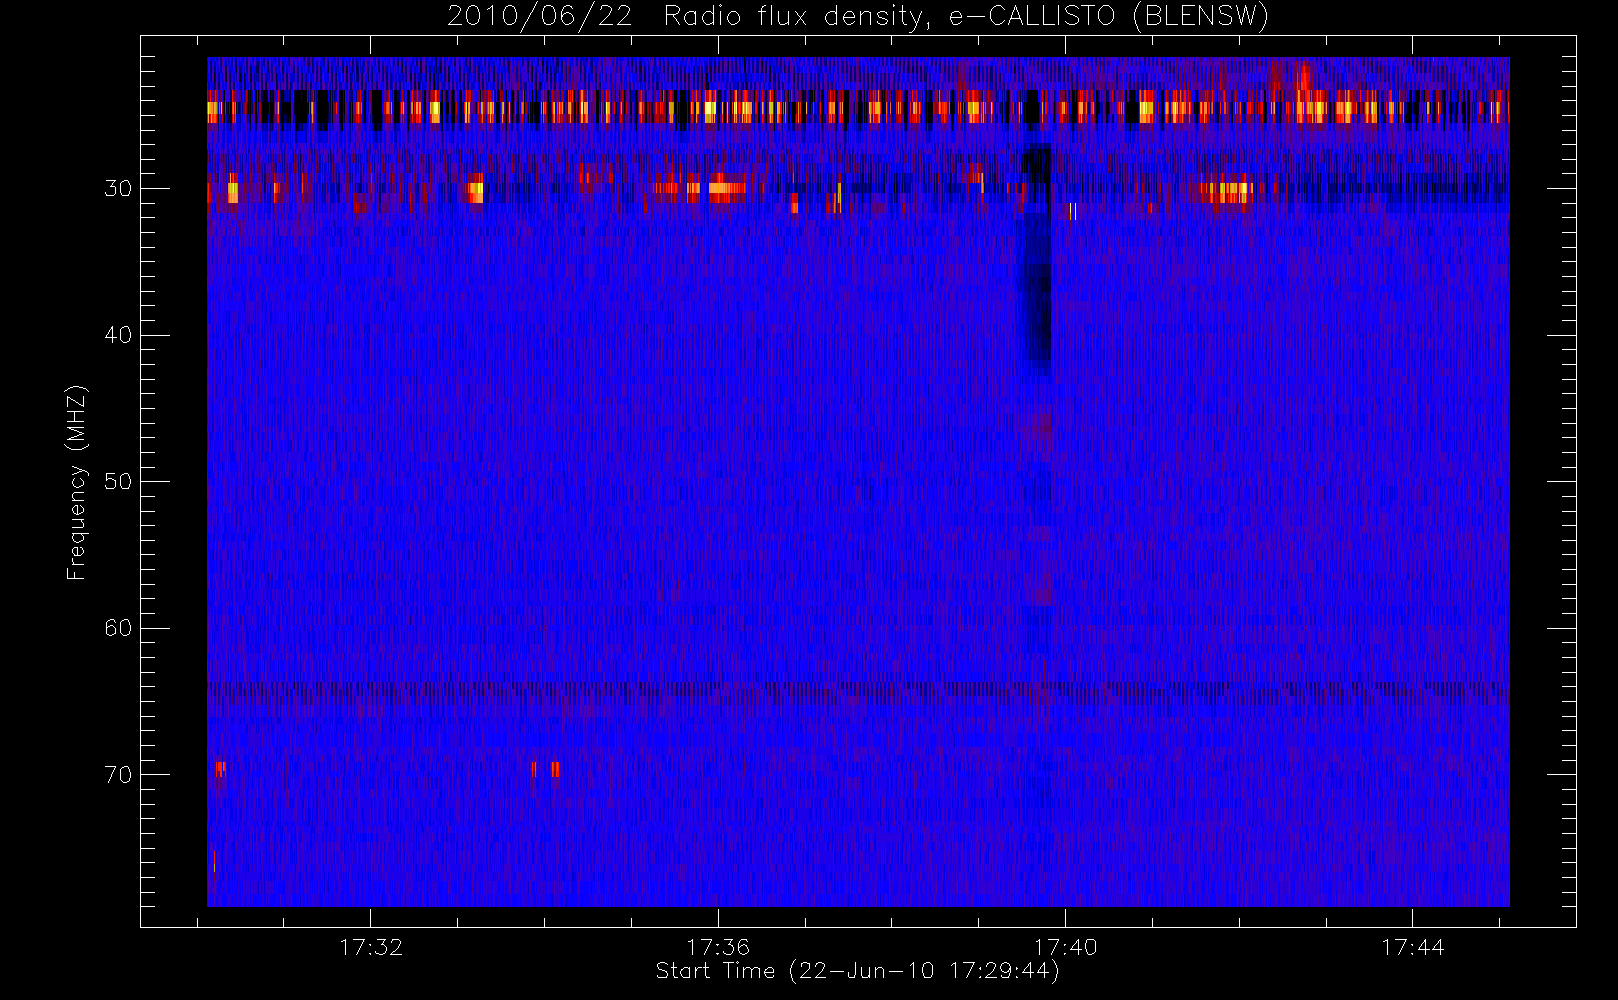Click the 60 frequency tick label

coord(118,628)
